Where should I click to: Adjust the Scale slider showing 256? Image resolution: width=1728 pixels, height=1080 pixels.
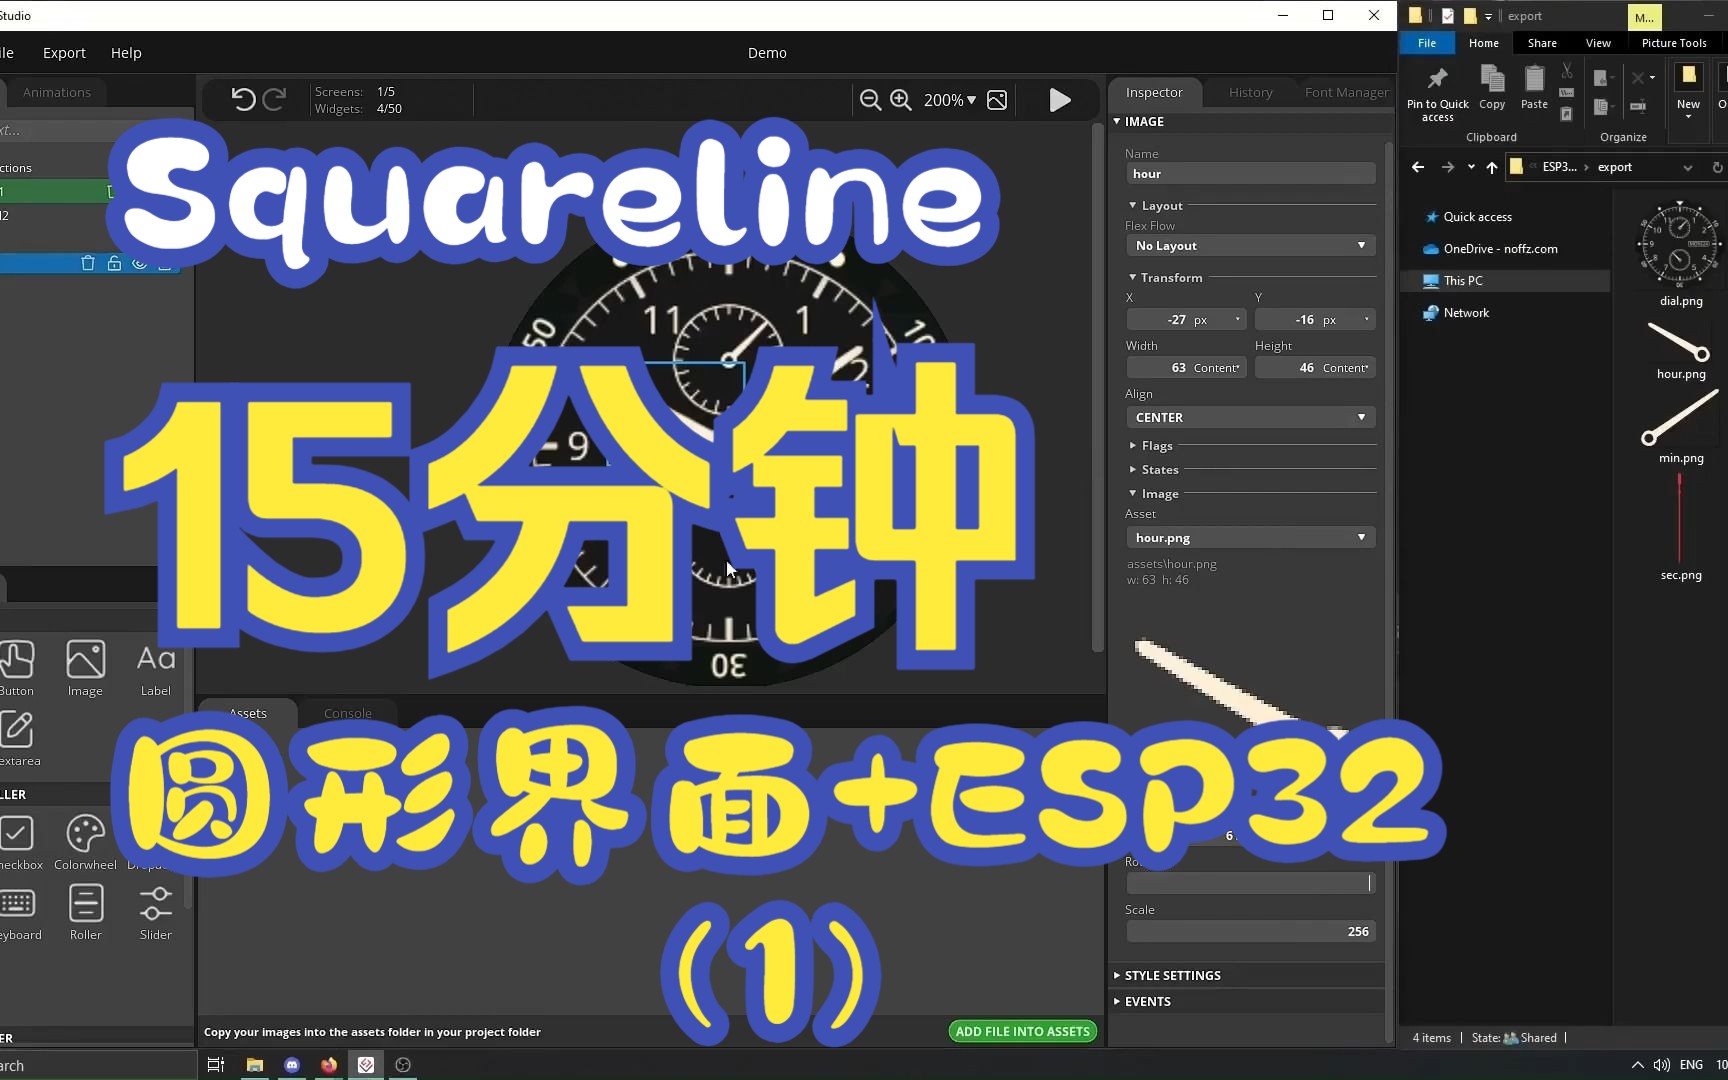tap(1250, 932)
